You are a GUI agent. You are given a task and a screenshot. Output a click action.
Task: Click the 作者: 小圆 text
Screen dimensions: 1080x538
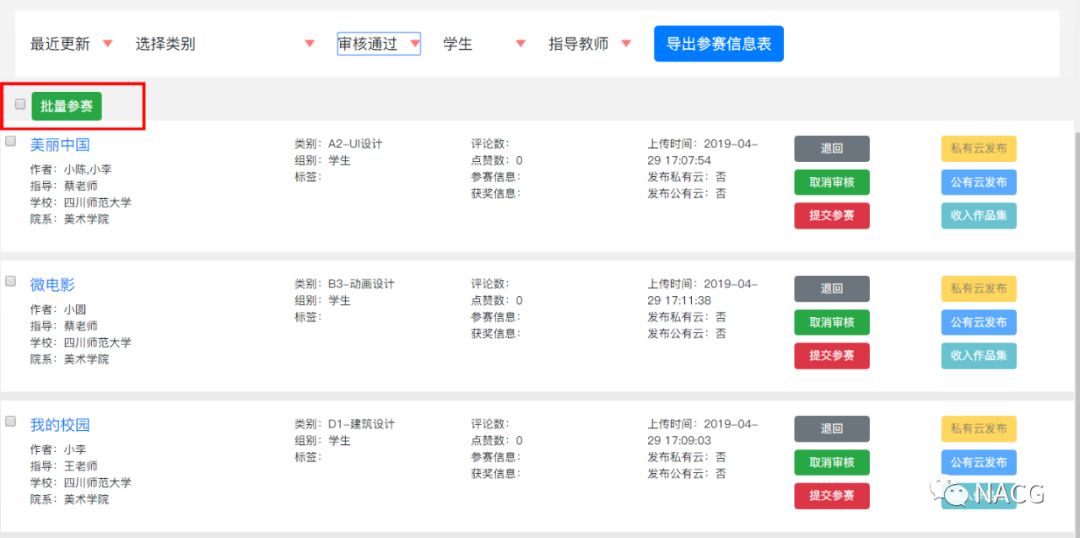pos(59,309)
